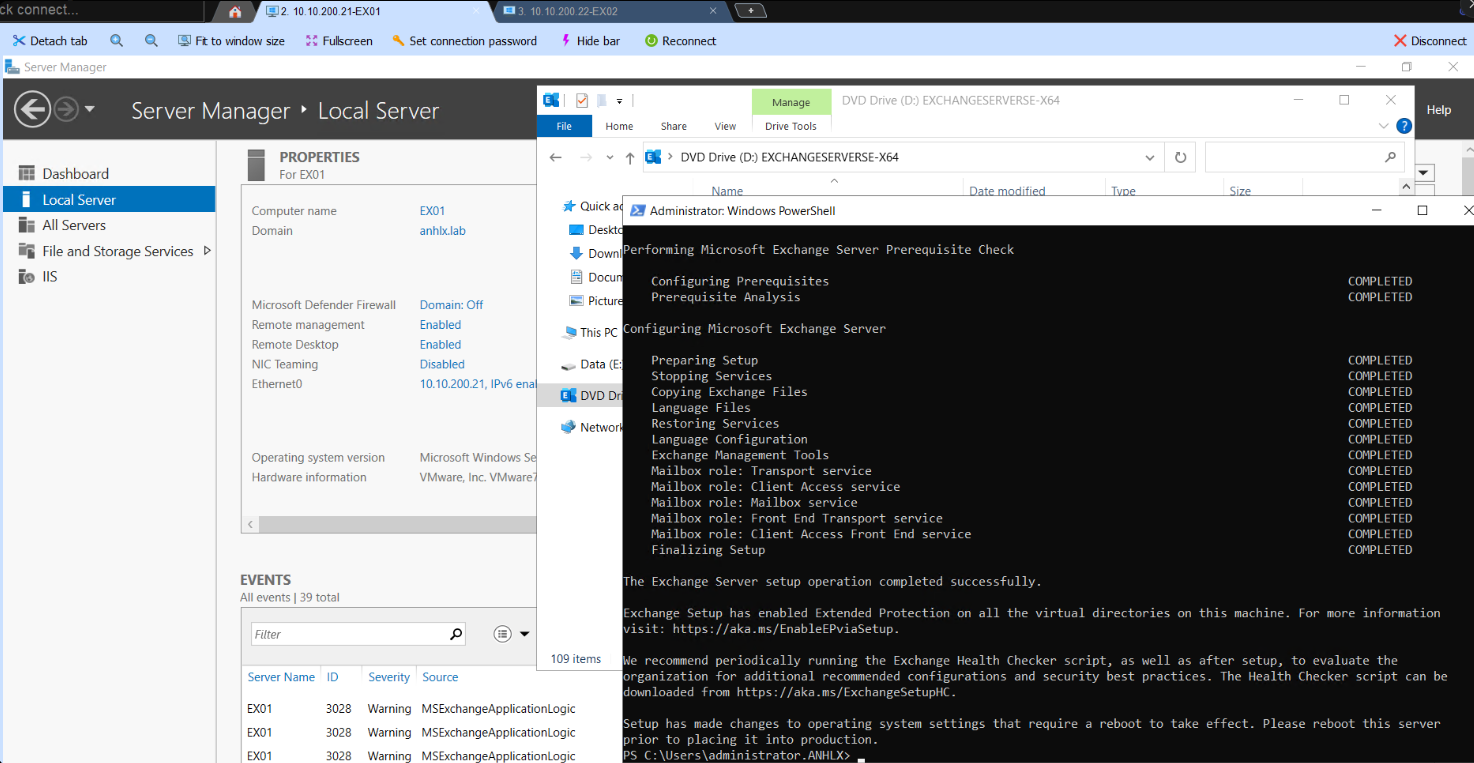Image resolution: width=1474 pixels, height=763 pixels.
Task: Click the EX01 computer name link
Action: pyautogui.click(x=432, y=211)
